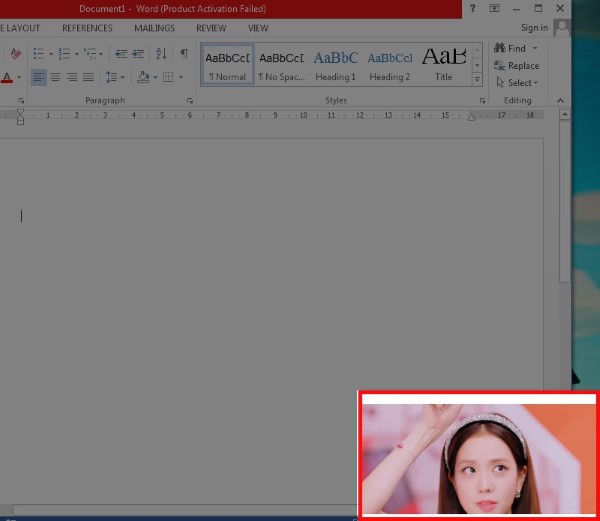Apply shading with the paint bucket icon

[143, 77]
